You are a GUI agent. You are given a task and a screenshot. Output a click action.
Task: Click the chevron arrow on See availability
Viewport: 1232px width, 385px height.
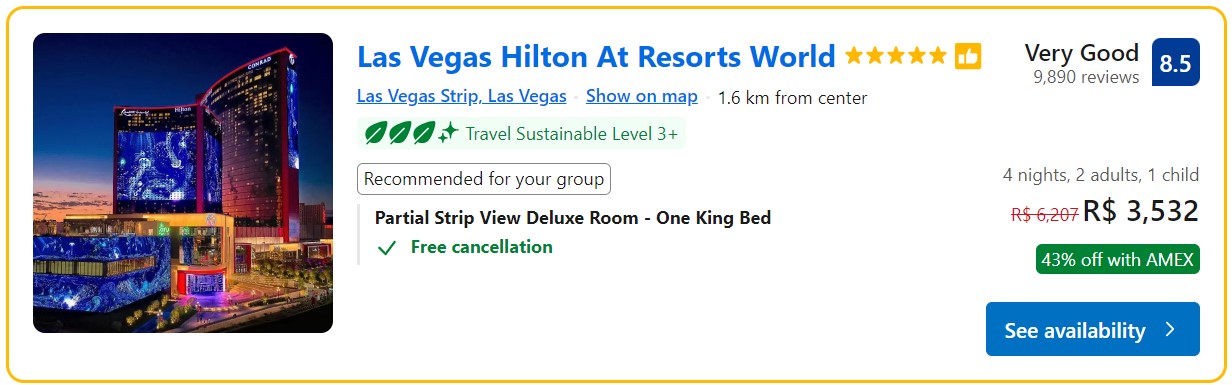coord(1171,329)
